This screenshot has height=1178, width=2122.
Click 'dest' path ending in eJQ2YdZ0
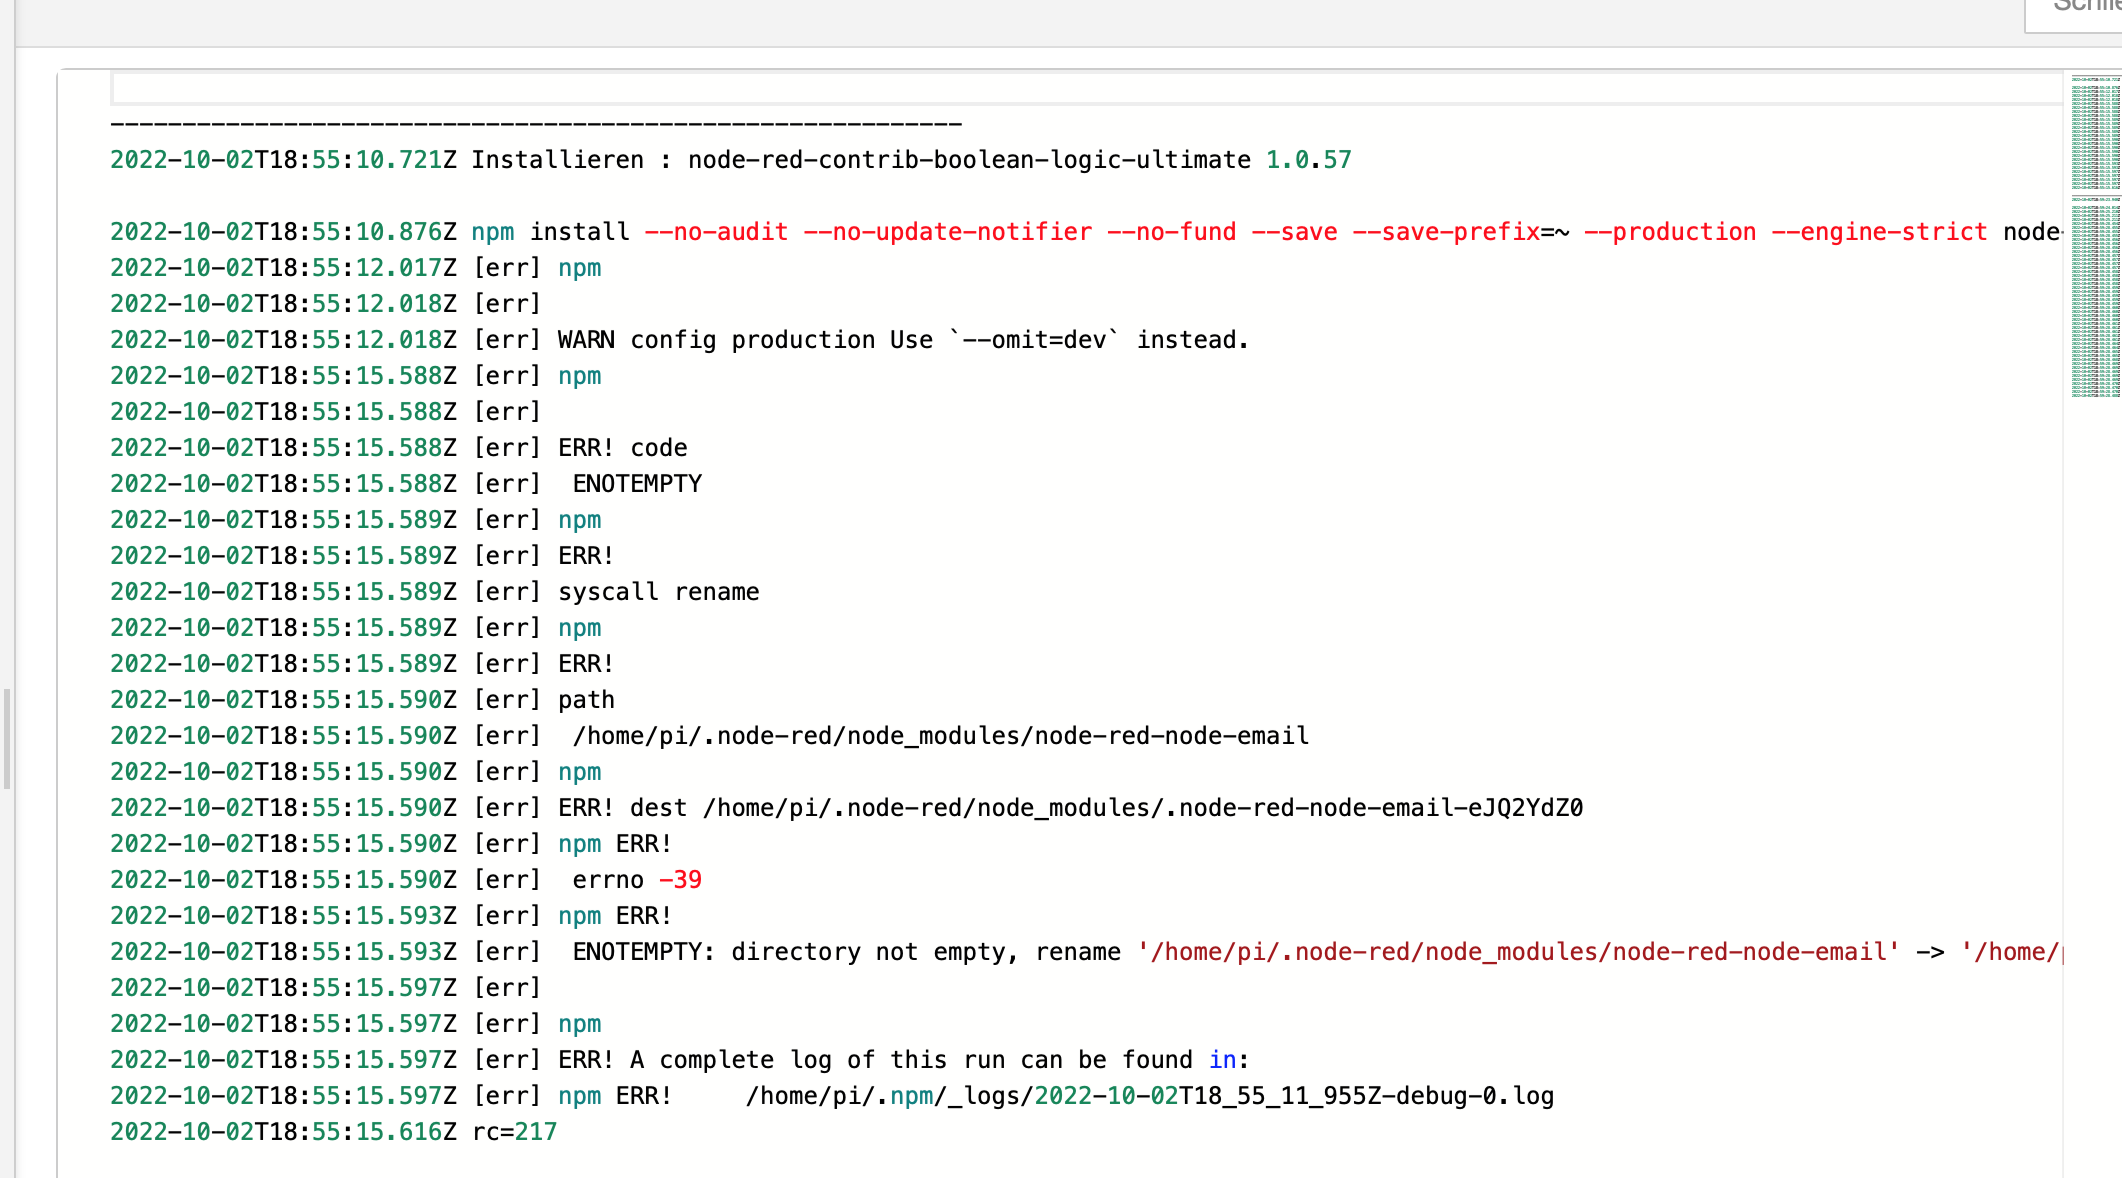point(1142,808)
